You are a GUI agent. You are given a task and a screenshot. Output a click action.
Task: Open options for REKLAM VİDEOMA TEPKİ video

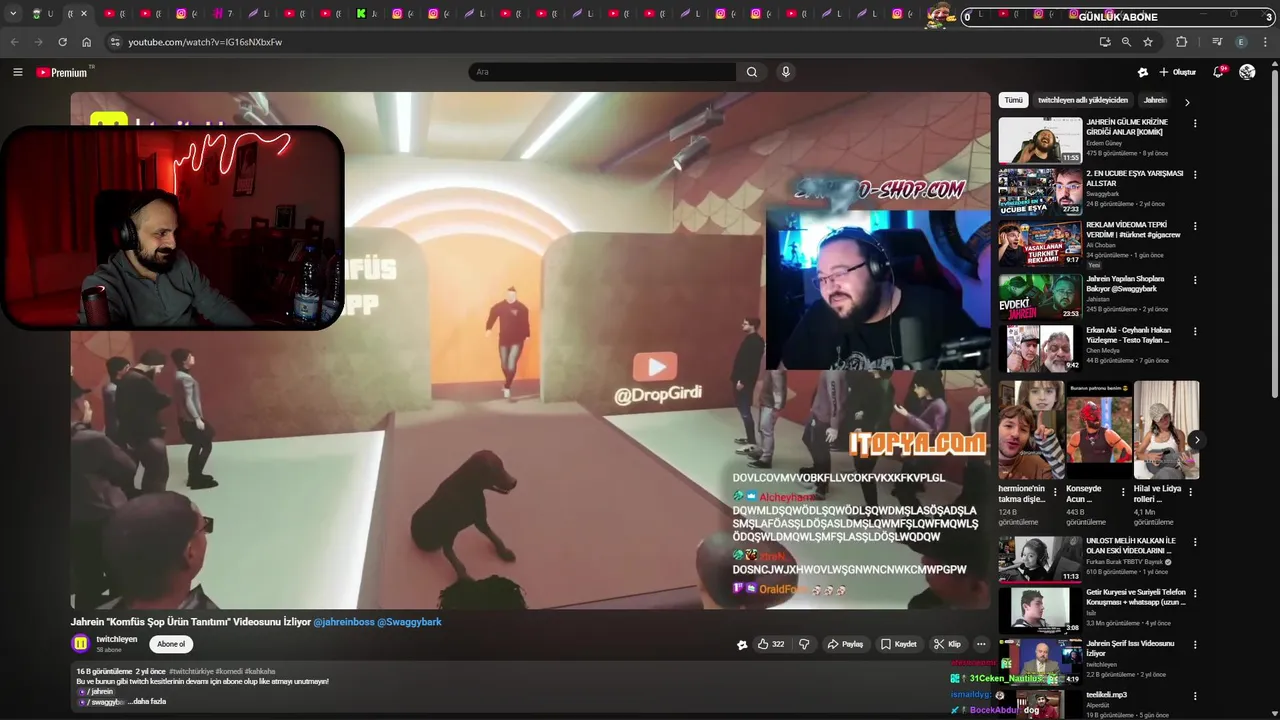point(1194,226)
